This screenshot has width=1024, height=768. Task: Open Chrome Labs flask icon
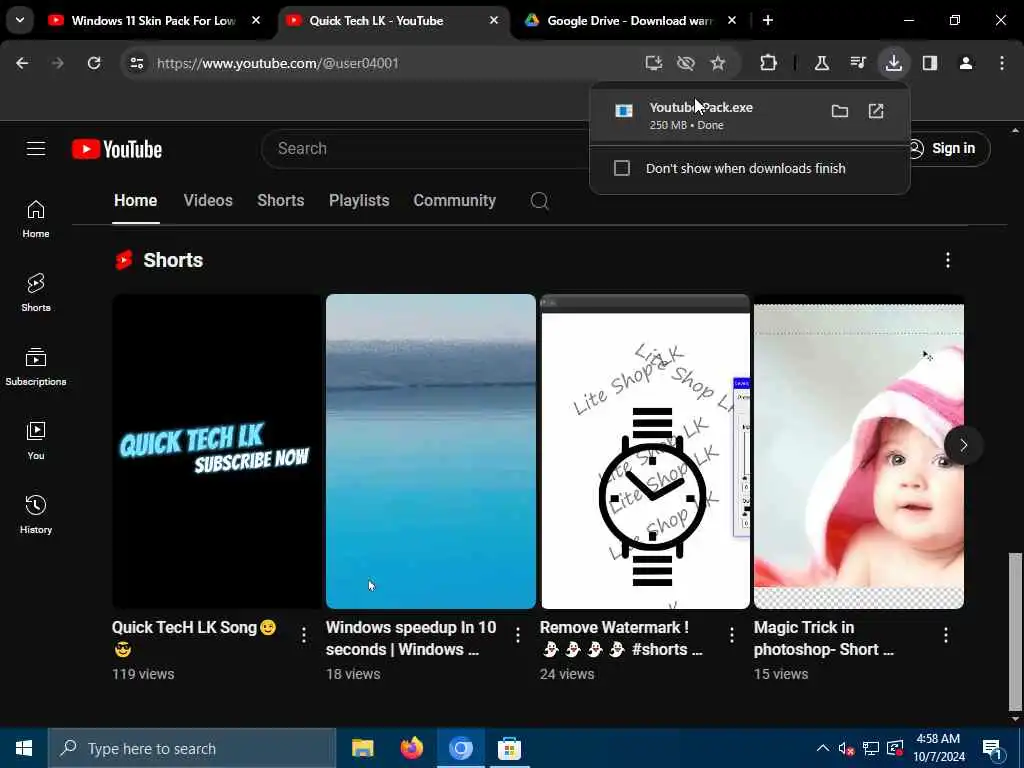tap(822, 63)
